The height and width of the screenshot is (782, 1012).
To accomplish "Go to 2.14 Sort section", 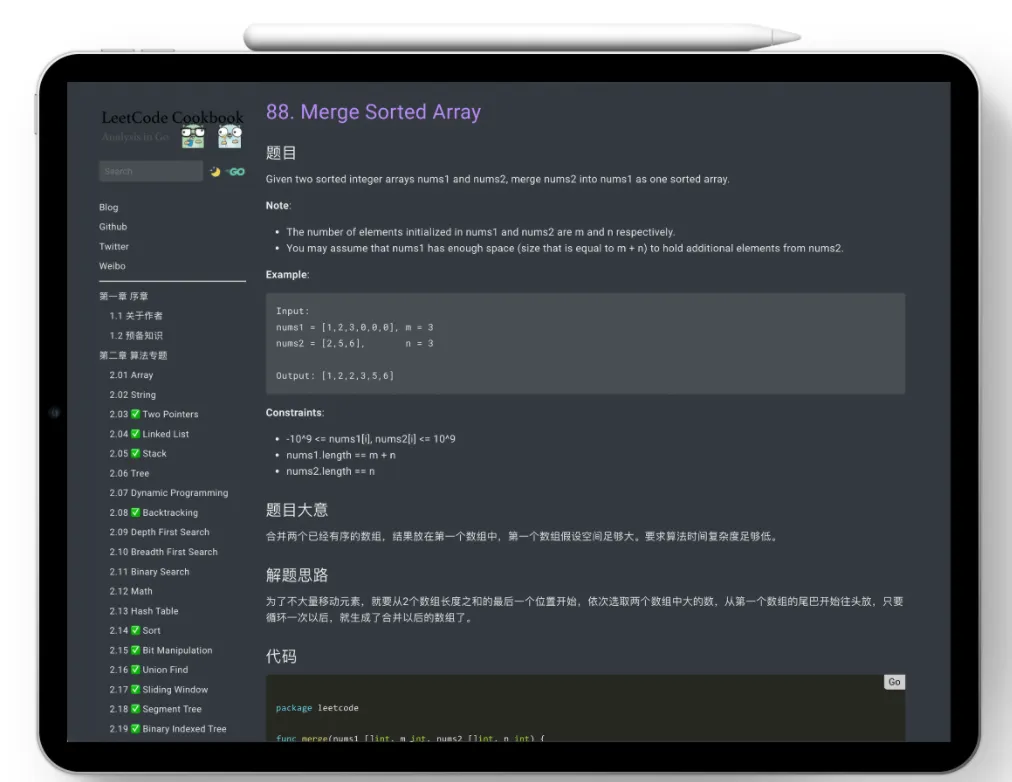I will [135, 630].
